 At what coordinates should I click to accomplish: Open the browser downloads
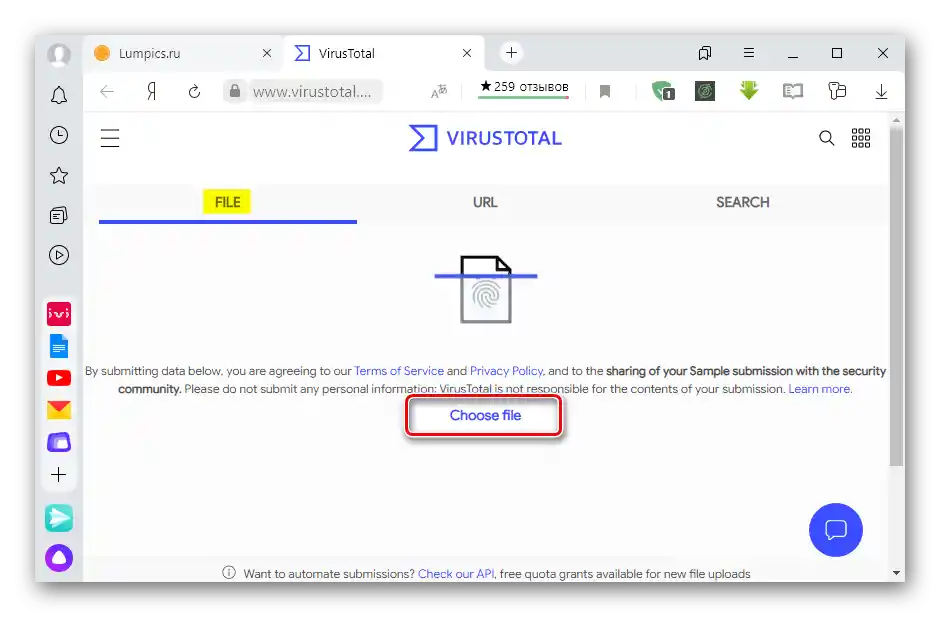[x=881, y=91]
